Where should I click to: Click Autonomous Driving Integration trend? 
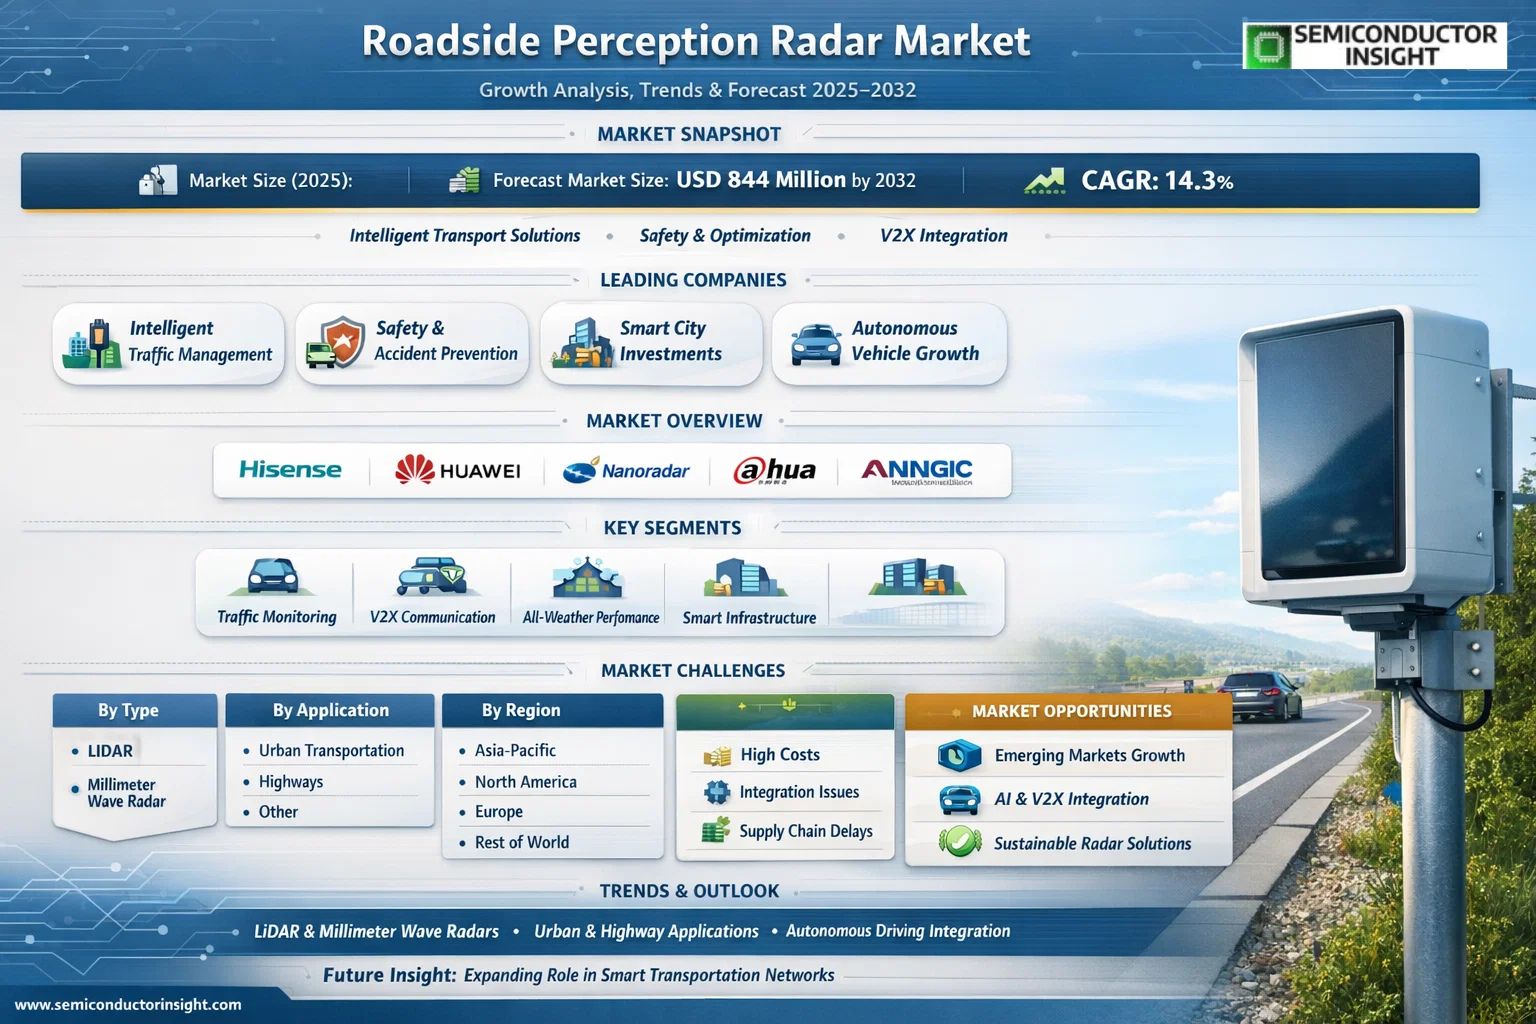[898, 931]
